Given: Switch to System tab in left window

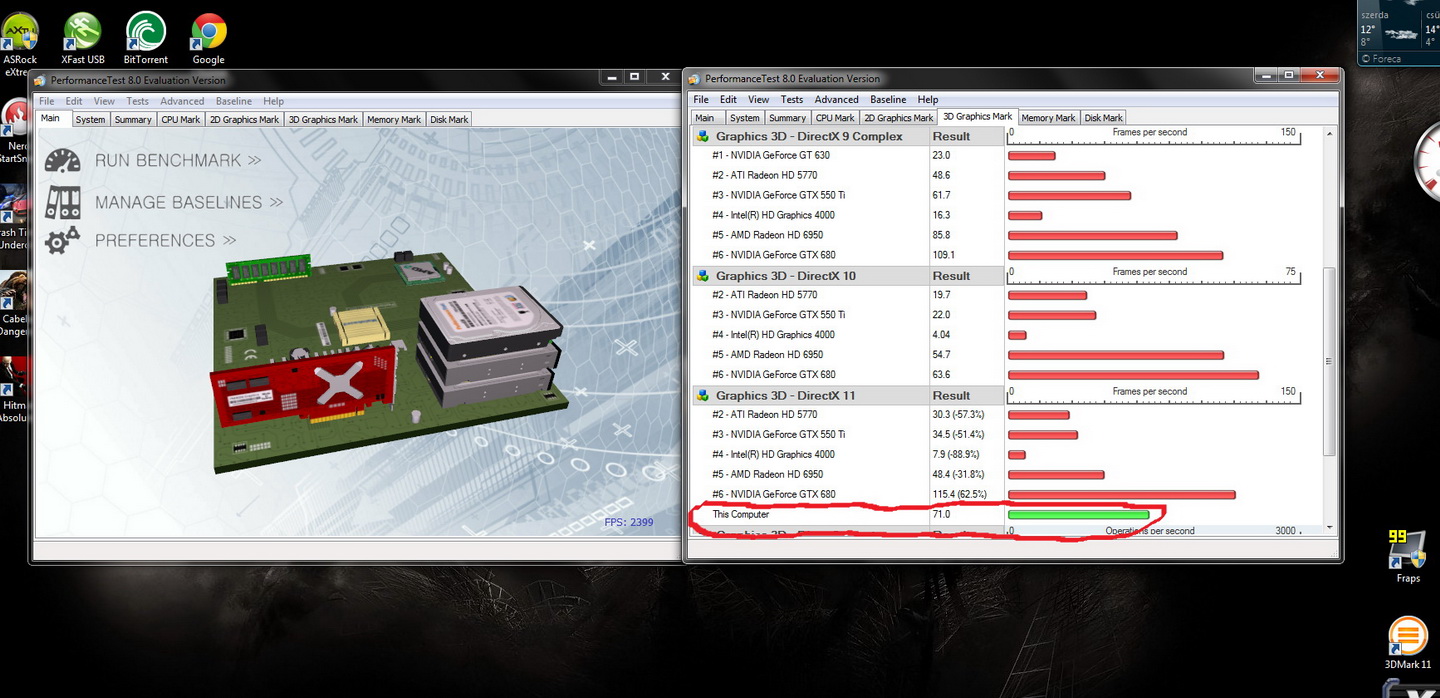Looking at the screenshot, I should 90,119.
